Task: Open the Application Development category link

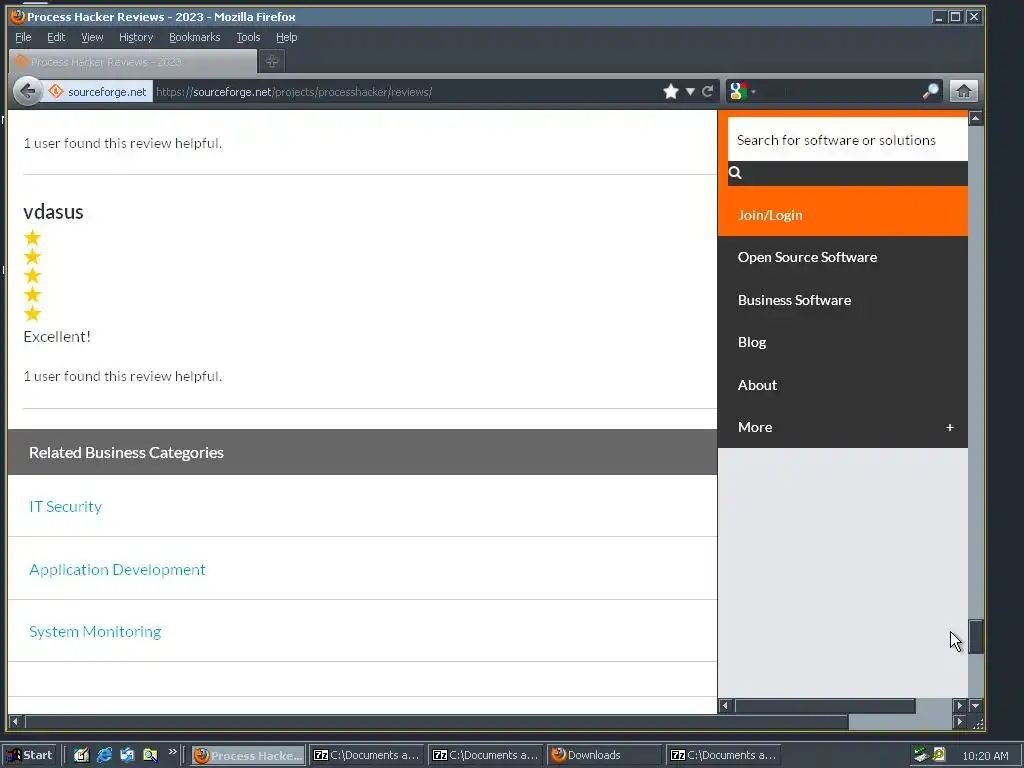Action: (x=117, y=569)
